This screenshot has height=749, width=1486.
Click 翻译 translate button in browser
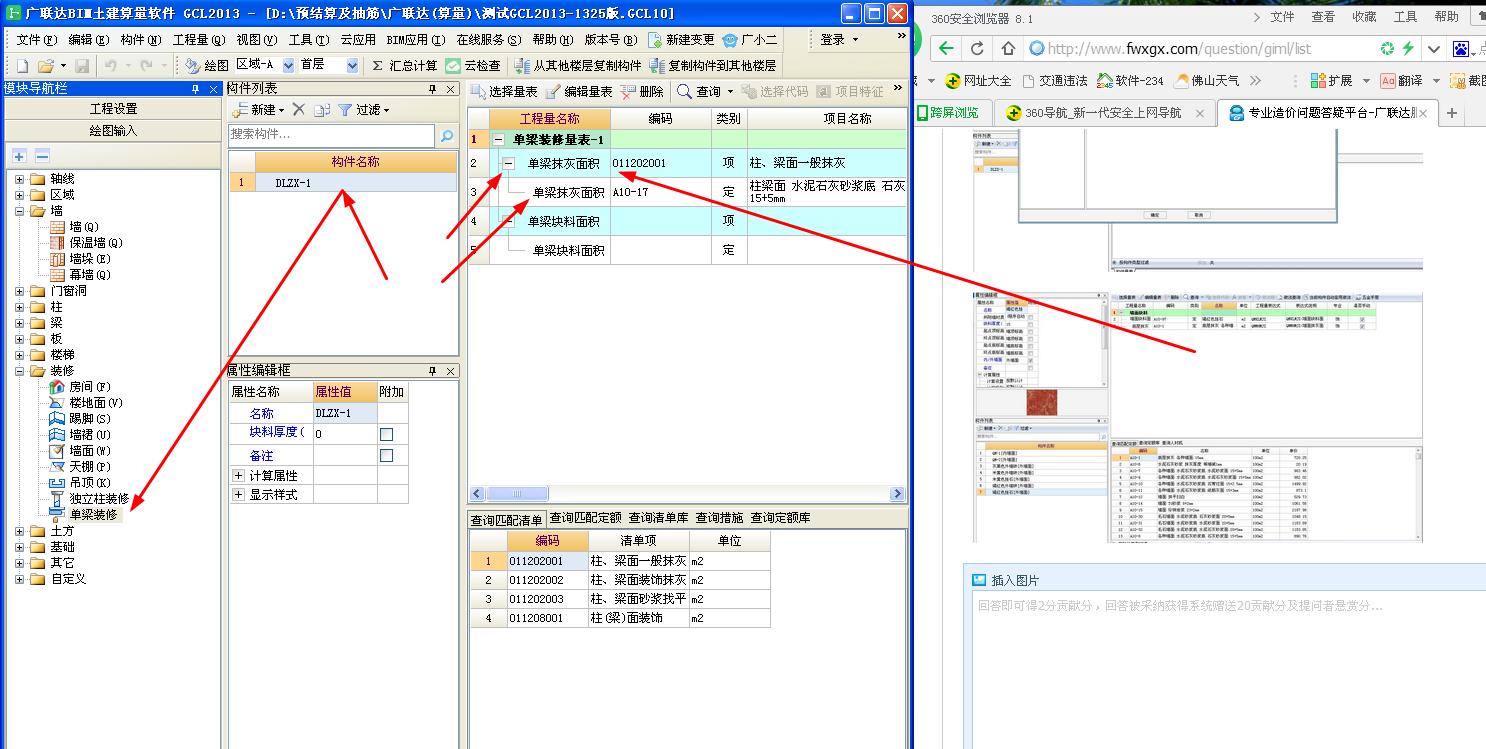(1400, 81)
